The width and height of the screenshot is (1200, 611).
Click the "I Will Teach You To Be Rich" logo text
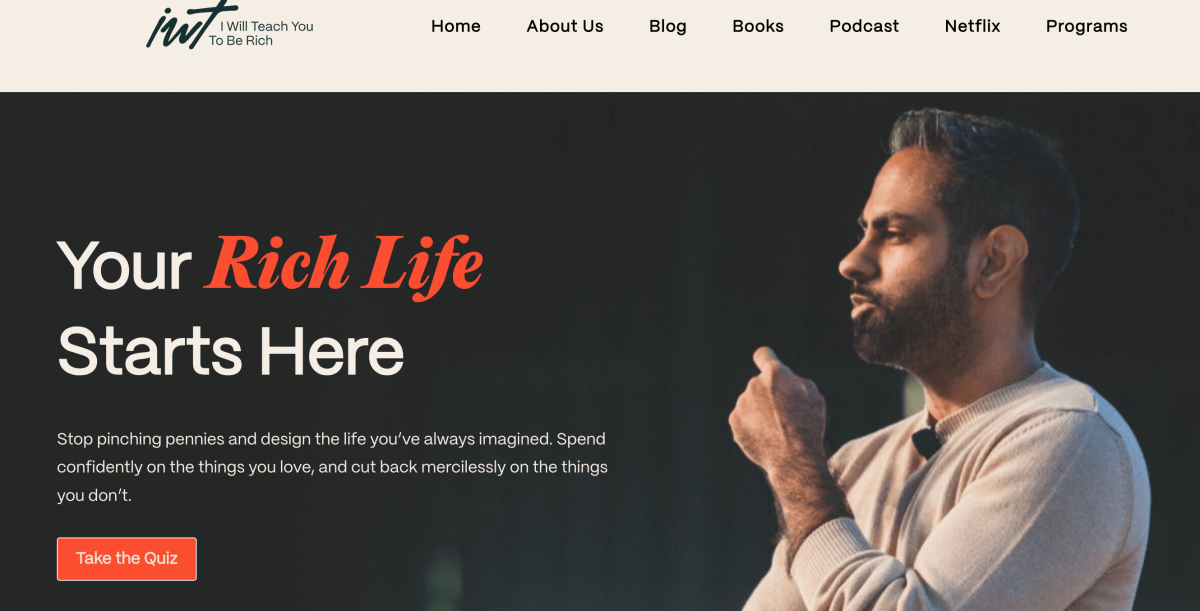(x=261, y=33)
